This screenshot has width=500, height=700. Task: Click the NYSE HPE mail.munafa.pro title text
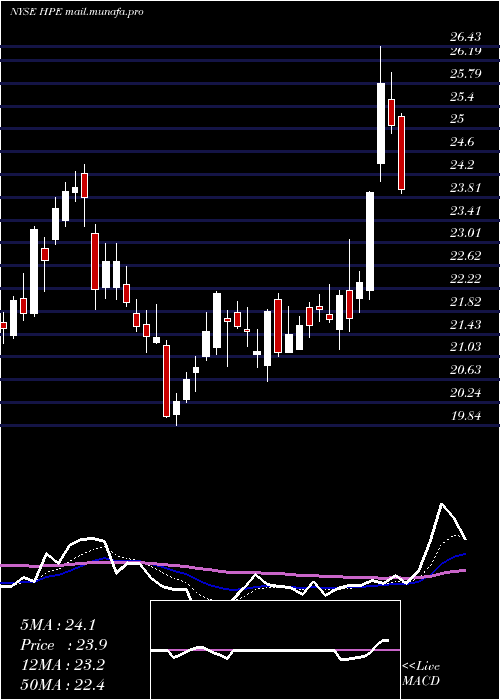[x=76, y=12]
